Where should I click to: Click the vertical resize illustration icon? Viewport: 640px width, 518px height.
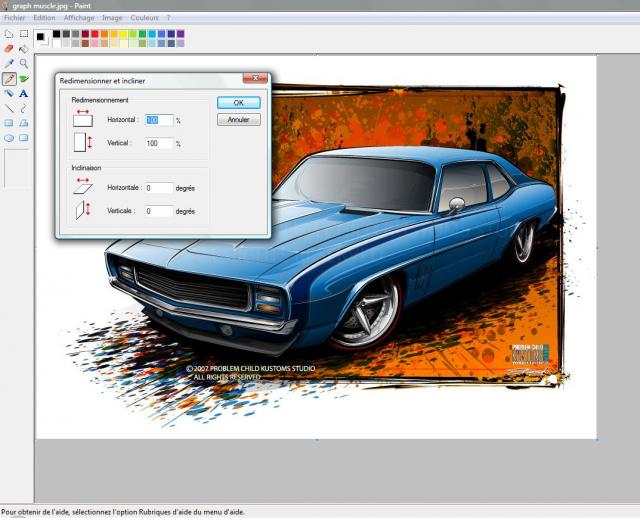83,142
